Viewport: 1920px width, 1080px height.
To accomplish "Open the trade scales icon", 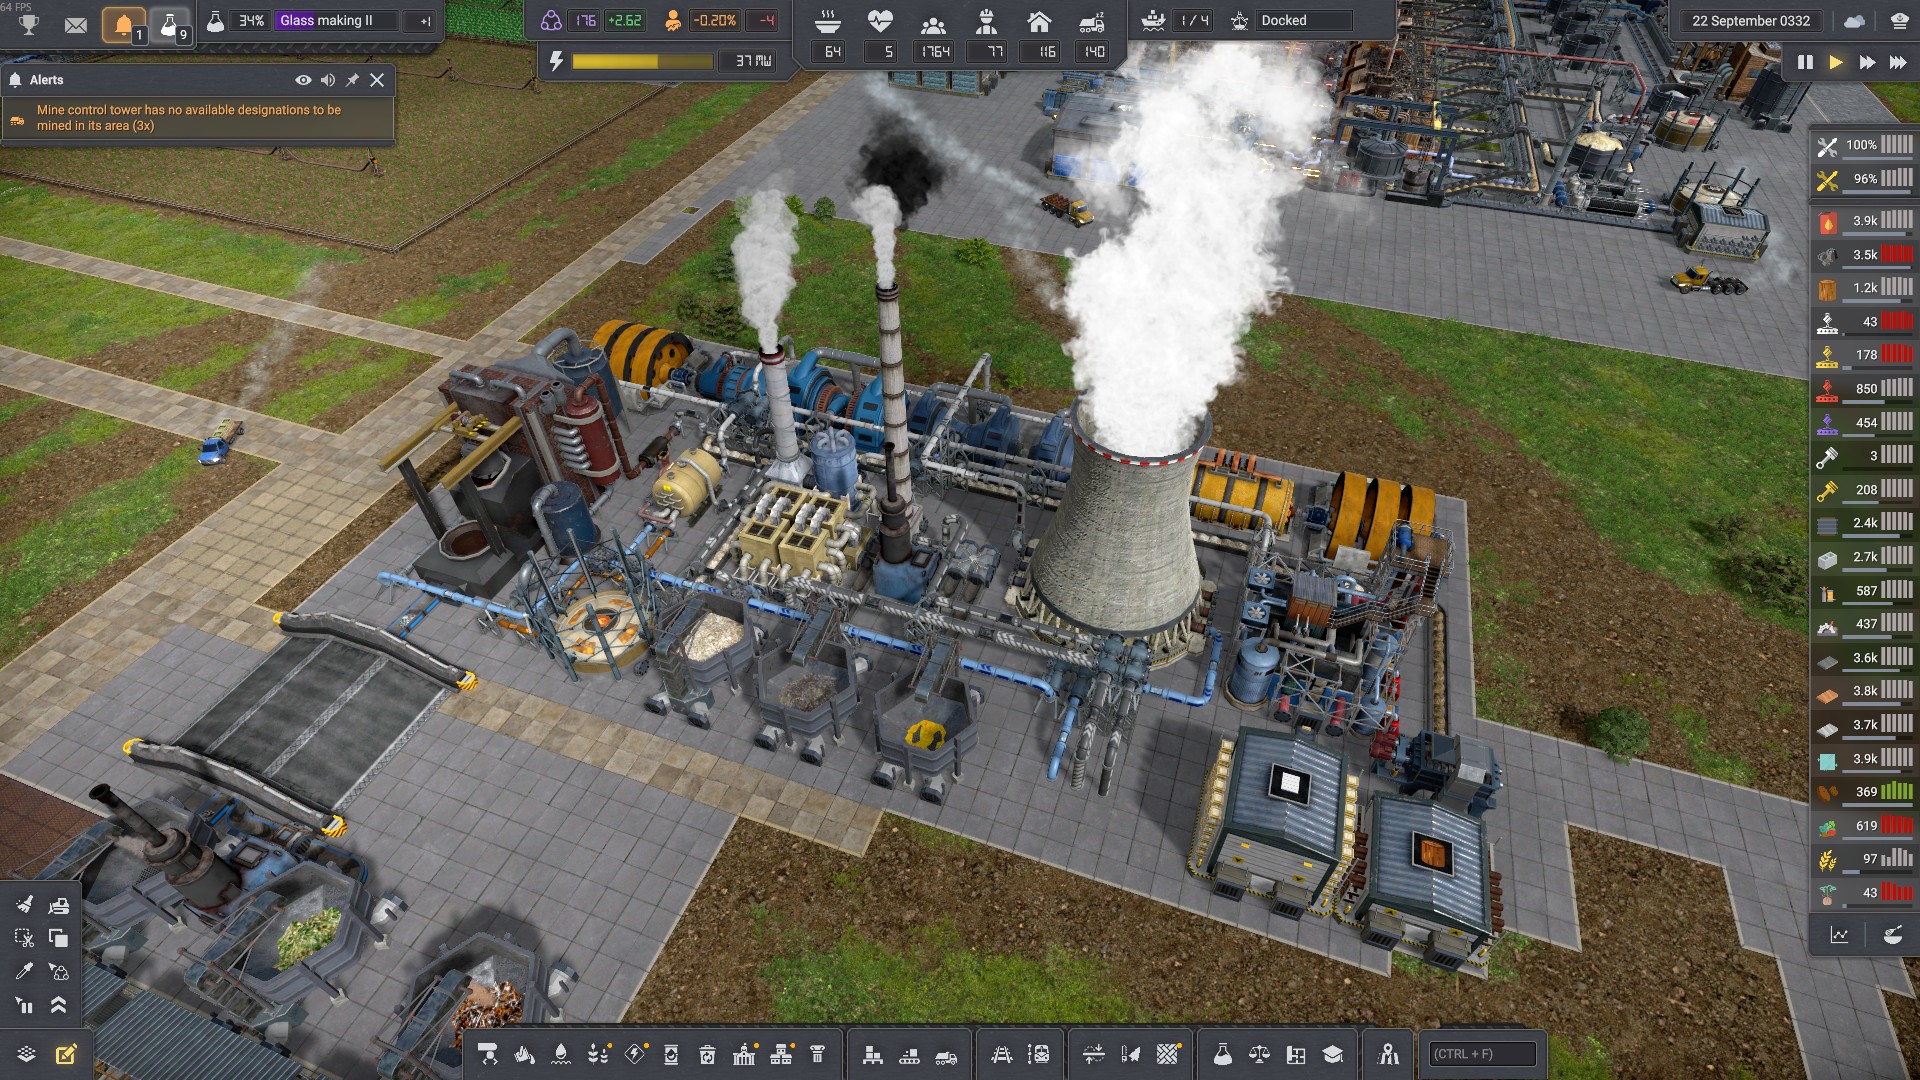I will coord(1259,1054).
